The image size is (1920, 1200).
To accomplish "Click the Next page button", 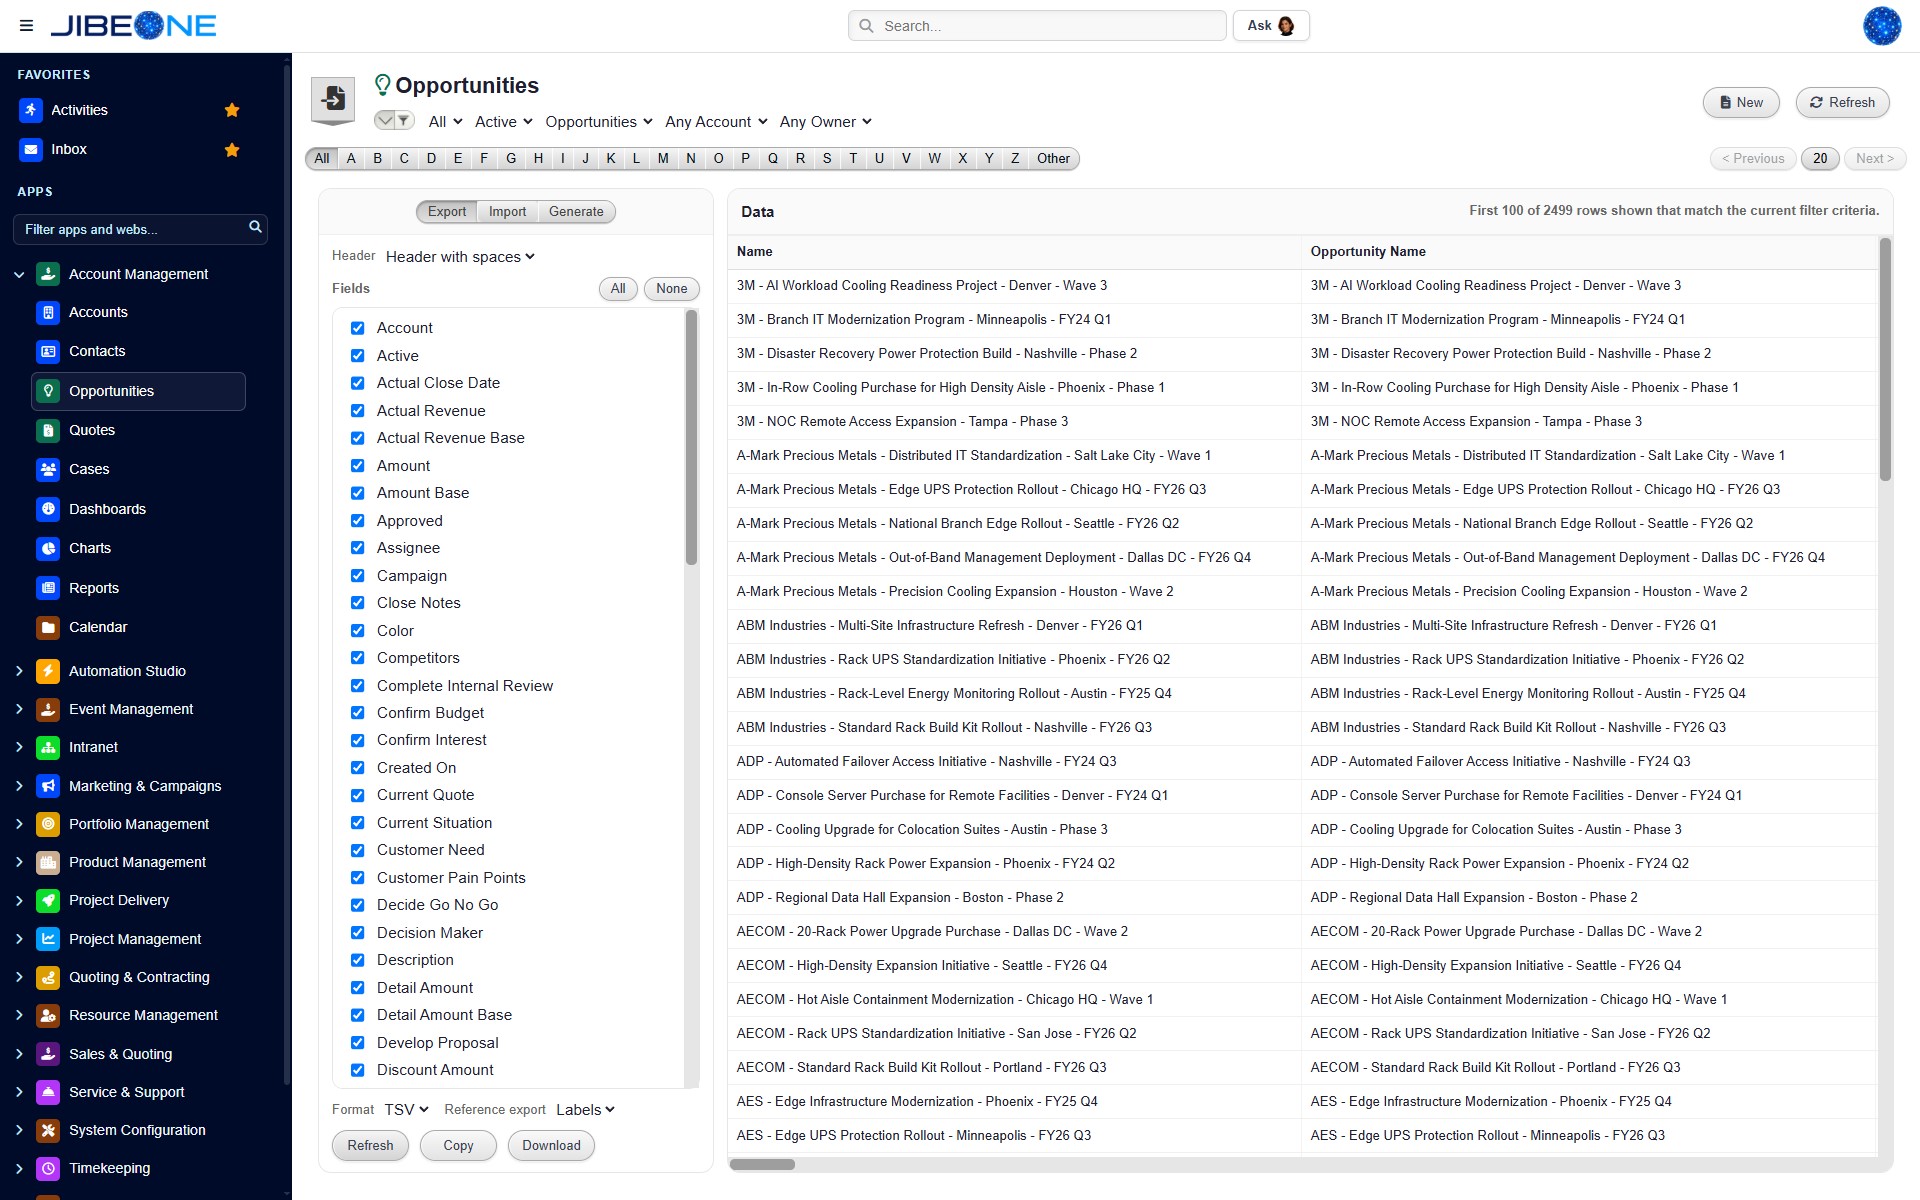I will point(1875,159).
